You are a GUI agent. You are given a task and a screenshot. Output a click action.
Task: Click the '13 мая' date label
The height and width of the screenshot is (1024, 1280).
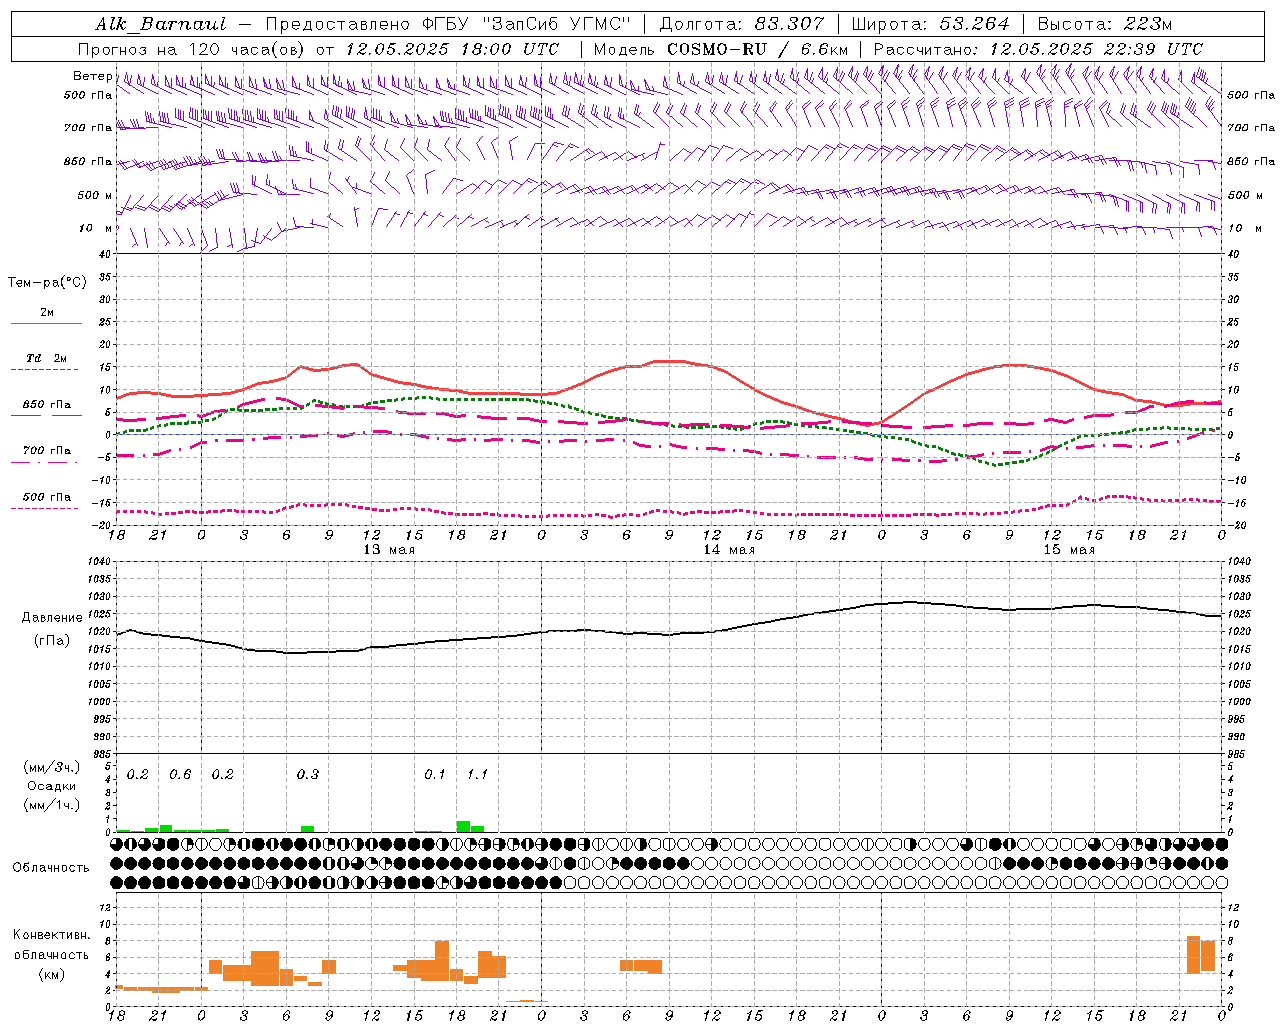point(388,549)
